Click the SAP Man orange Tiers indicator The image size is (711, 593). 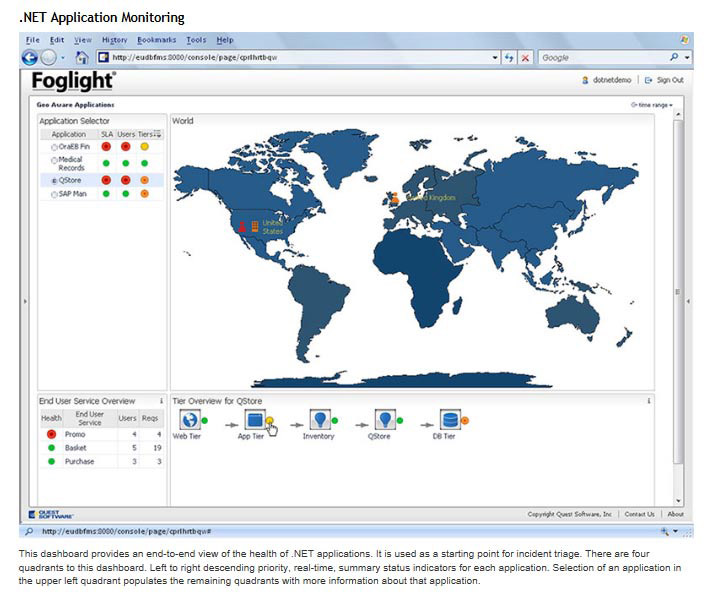pyautogui.click(x=144, y=194)
